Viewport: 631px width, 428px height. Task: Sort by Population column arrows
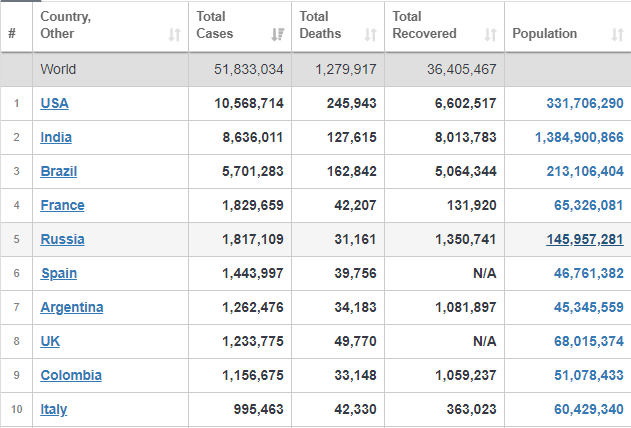[x=617, y=35]
